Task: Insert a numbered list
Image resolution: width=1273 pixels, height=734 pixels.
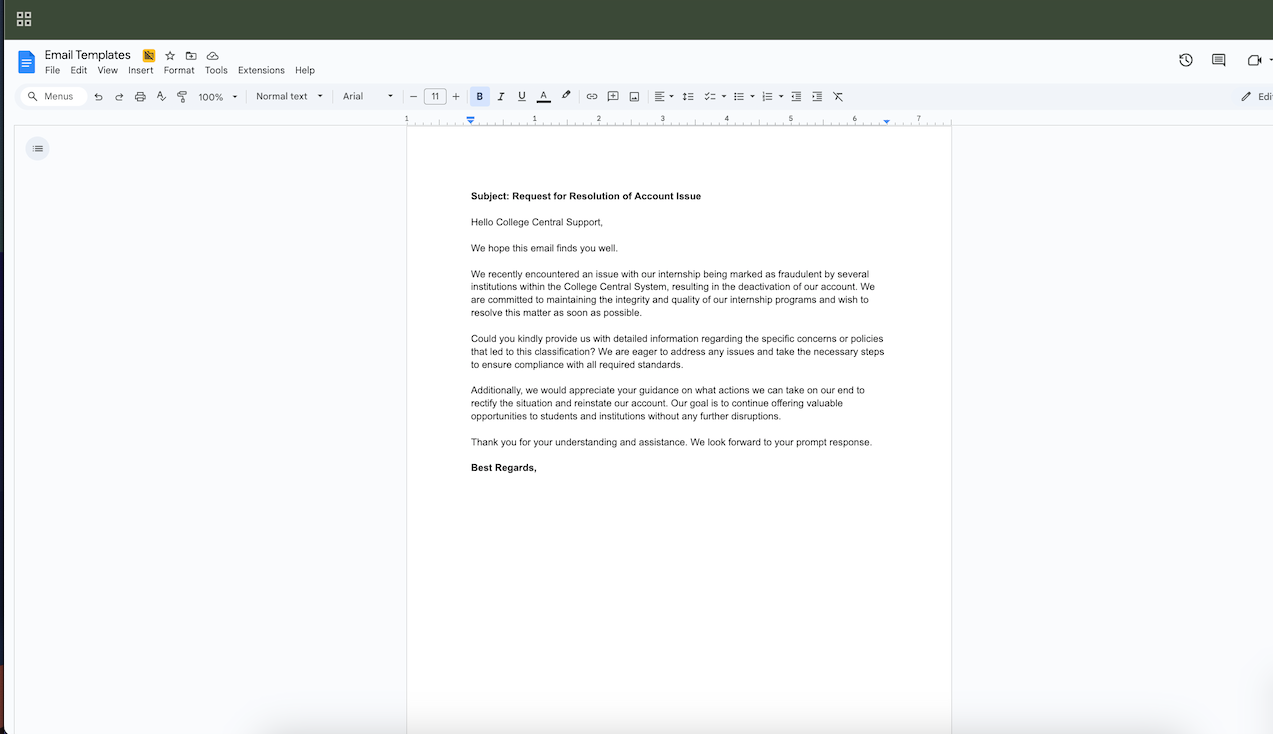Action: click(767, 97)
